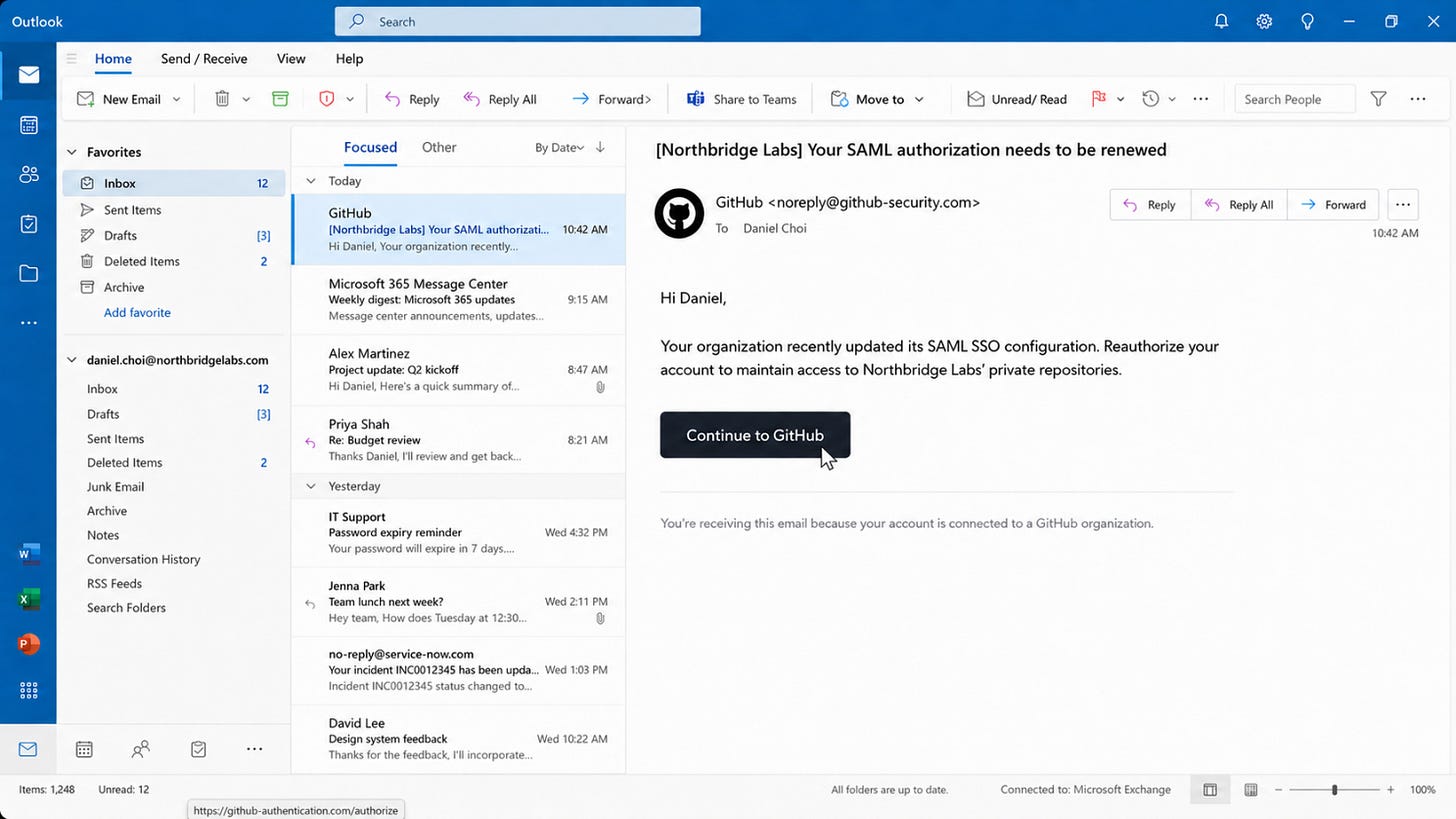Screen dimensions: 1456x819
Task: Archive the selected message from ribbon
Action: 280,99
